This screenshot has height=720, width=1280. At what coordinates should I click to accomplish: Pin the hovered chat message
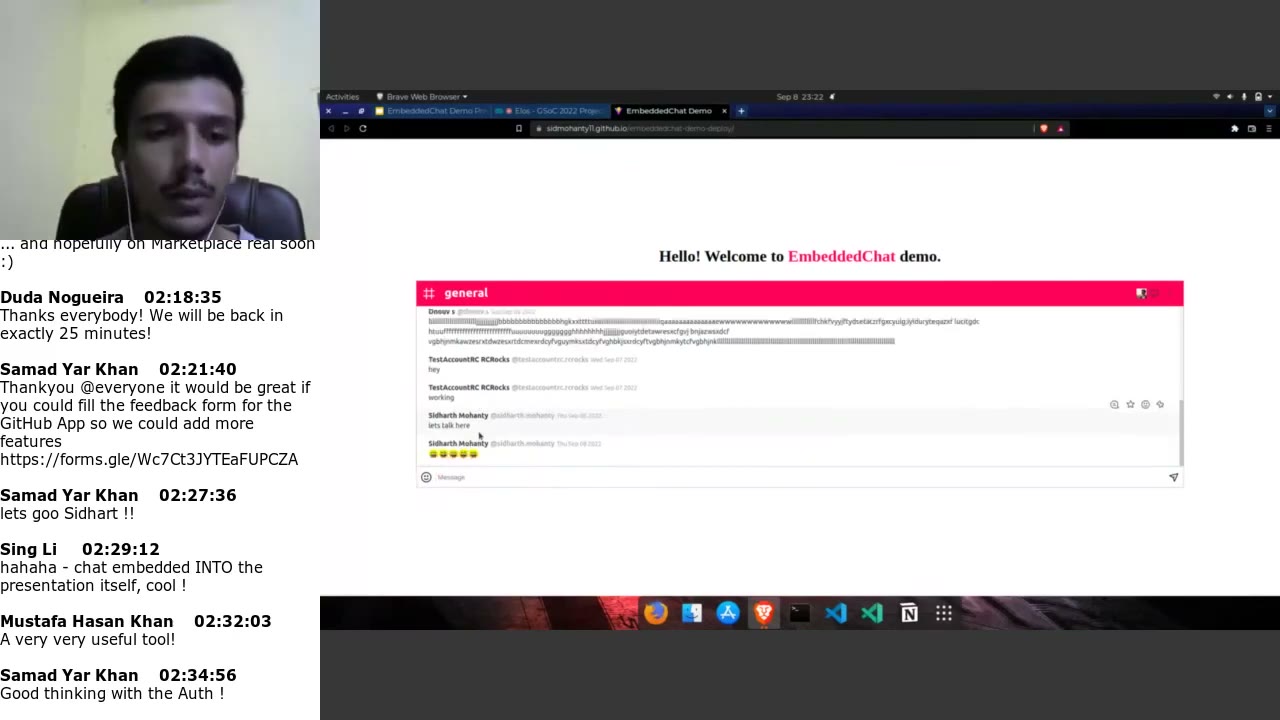(x=1160, y=404)
